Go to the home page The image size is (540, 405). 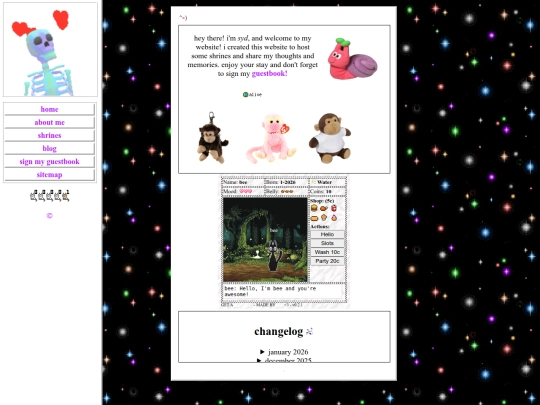[50, 109]
